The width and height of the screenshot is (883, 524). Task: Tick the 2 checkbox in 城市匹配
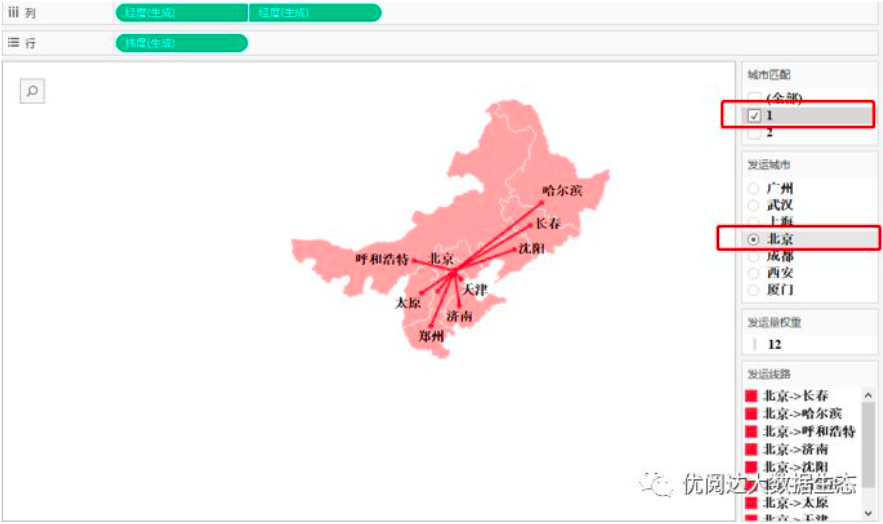(x=755, y=133)
